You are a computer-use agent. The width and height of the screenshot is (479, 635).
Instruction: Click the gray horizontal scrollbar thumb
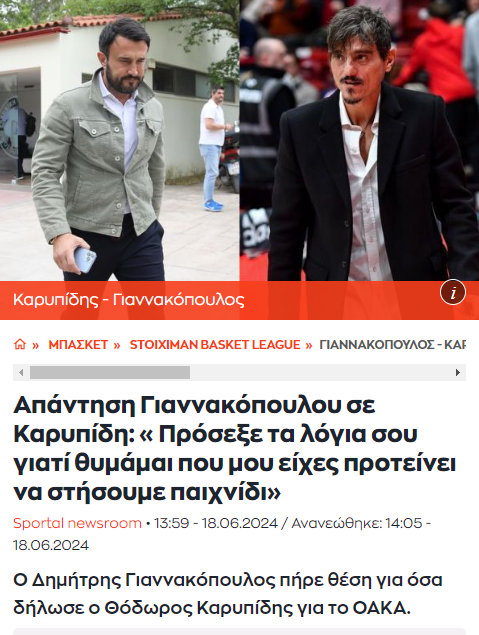tap(110, 373)
